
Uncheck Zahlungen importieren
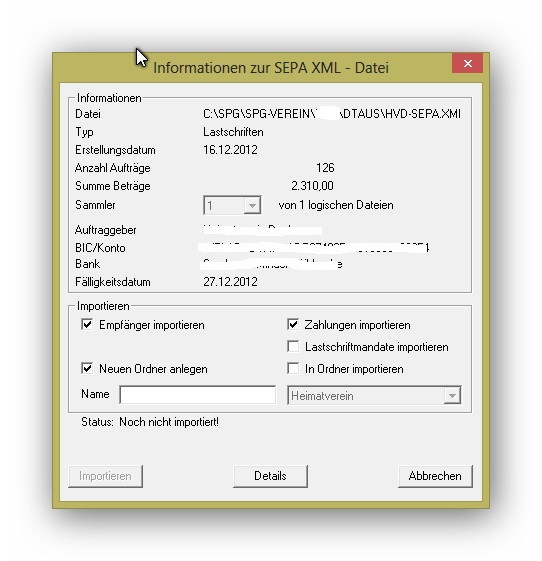(x=293, y=325)
